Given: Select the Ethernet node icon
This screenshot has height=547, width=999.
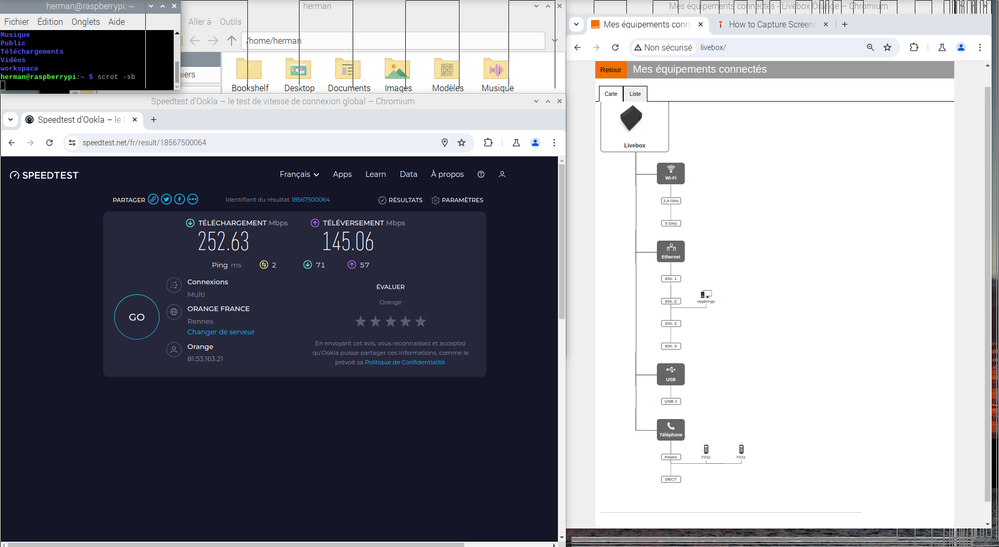Looking at the screenshot, I should pos(671,250).
